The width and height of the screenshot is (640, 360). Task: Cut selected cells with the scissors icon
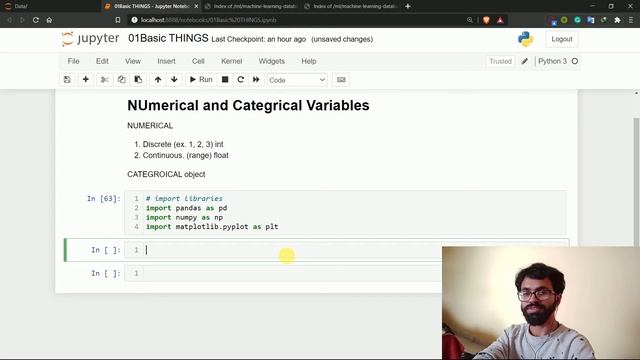pos(104,80)
